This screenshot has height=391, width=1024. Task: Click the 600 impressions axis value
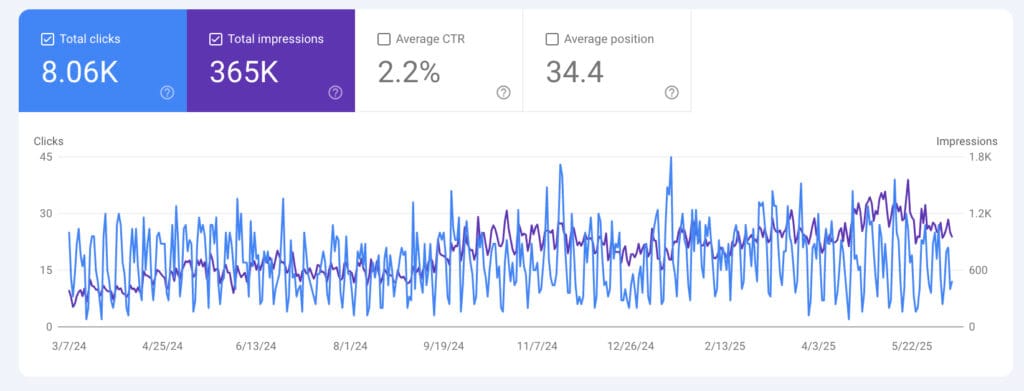click(x=978, y=270)
